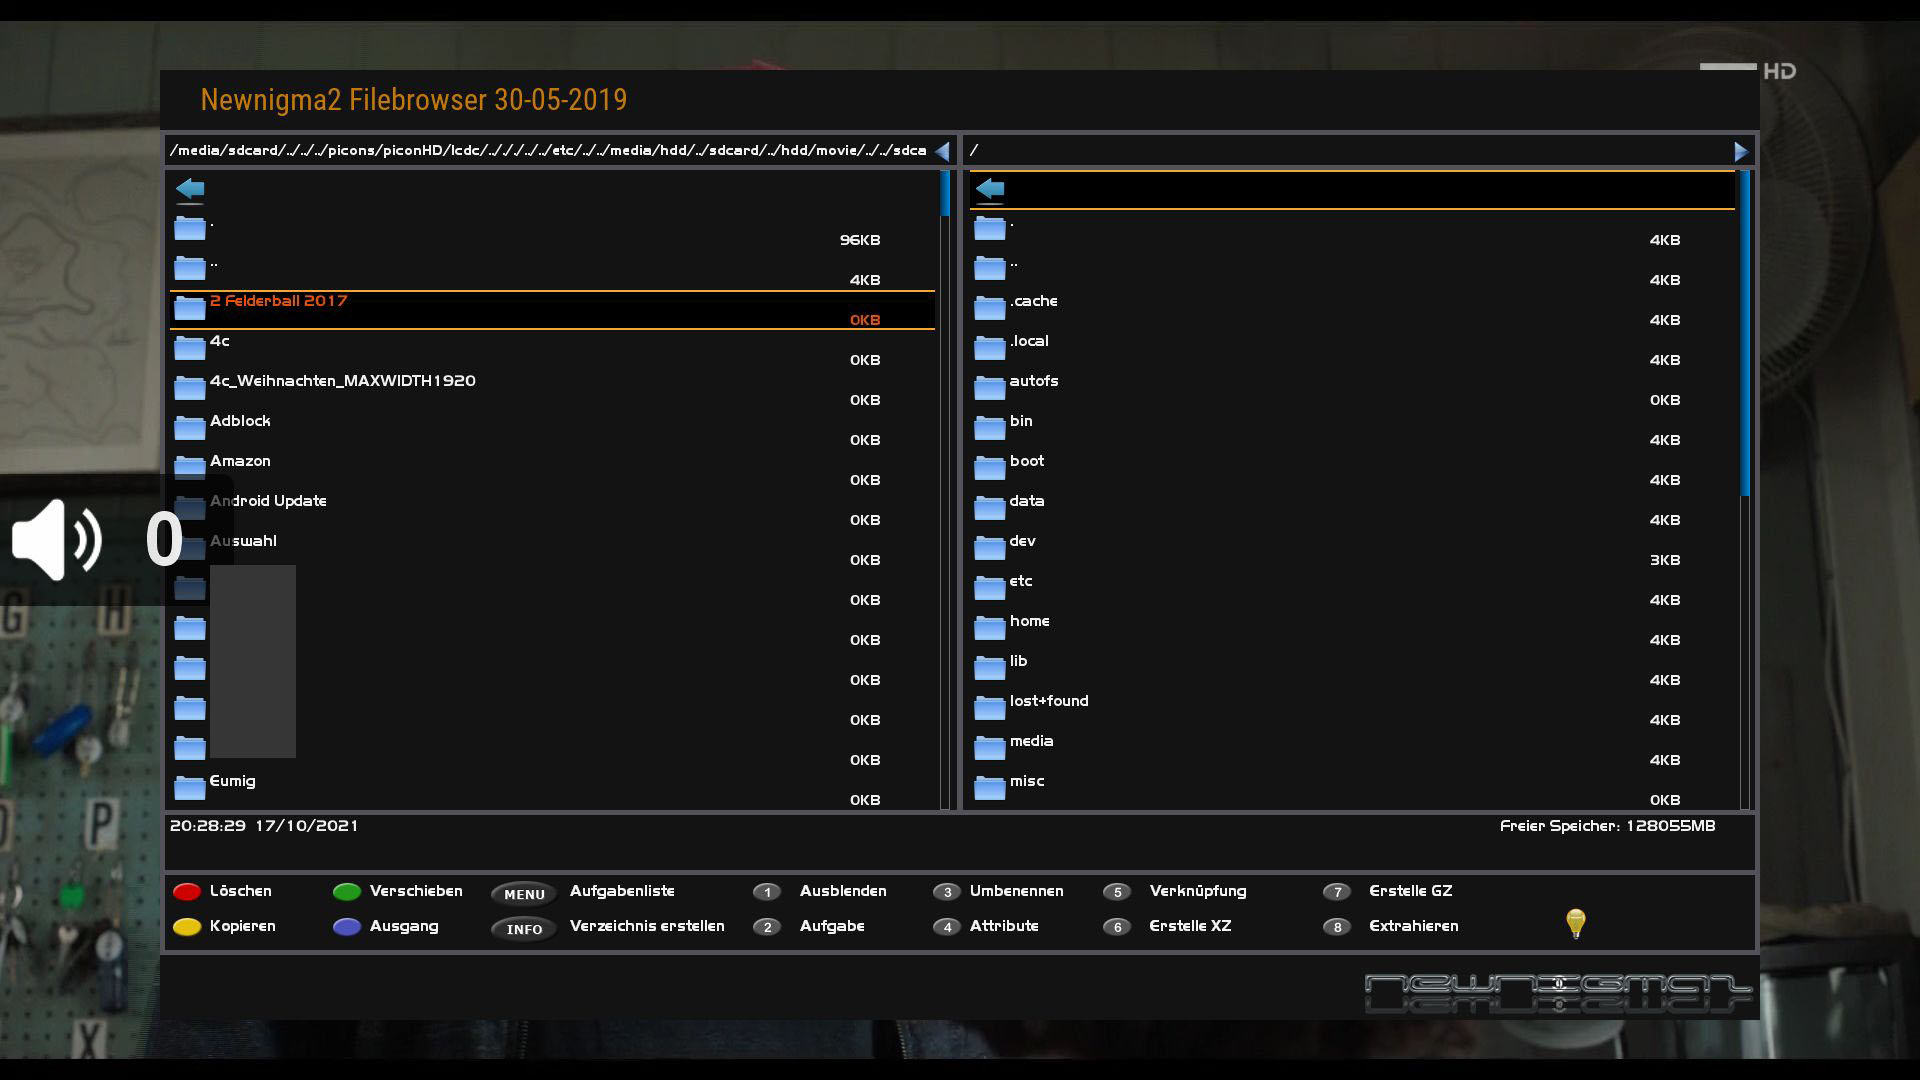This screenshot has height=1080, width=1920.
Task: Select the media folder in the right pane
Action: click(x=1031, y=741)
